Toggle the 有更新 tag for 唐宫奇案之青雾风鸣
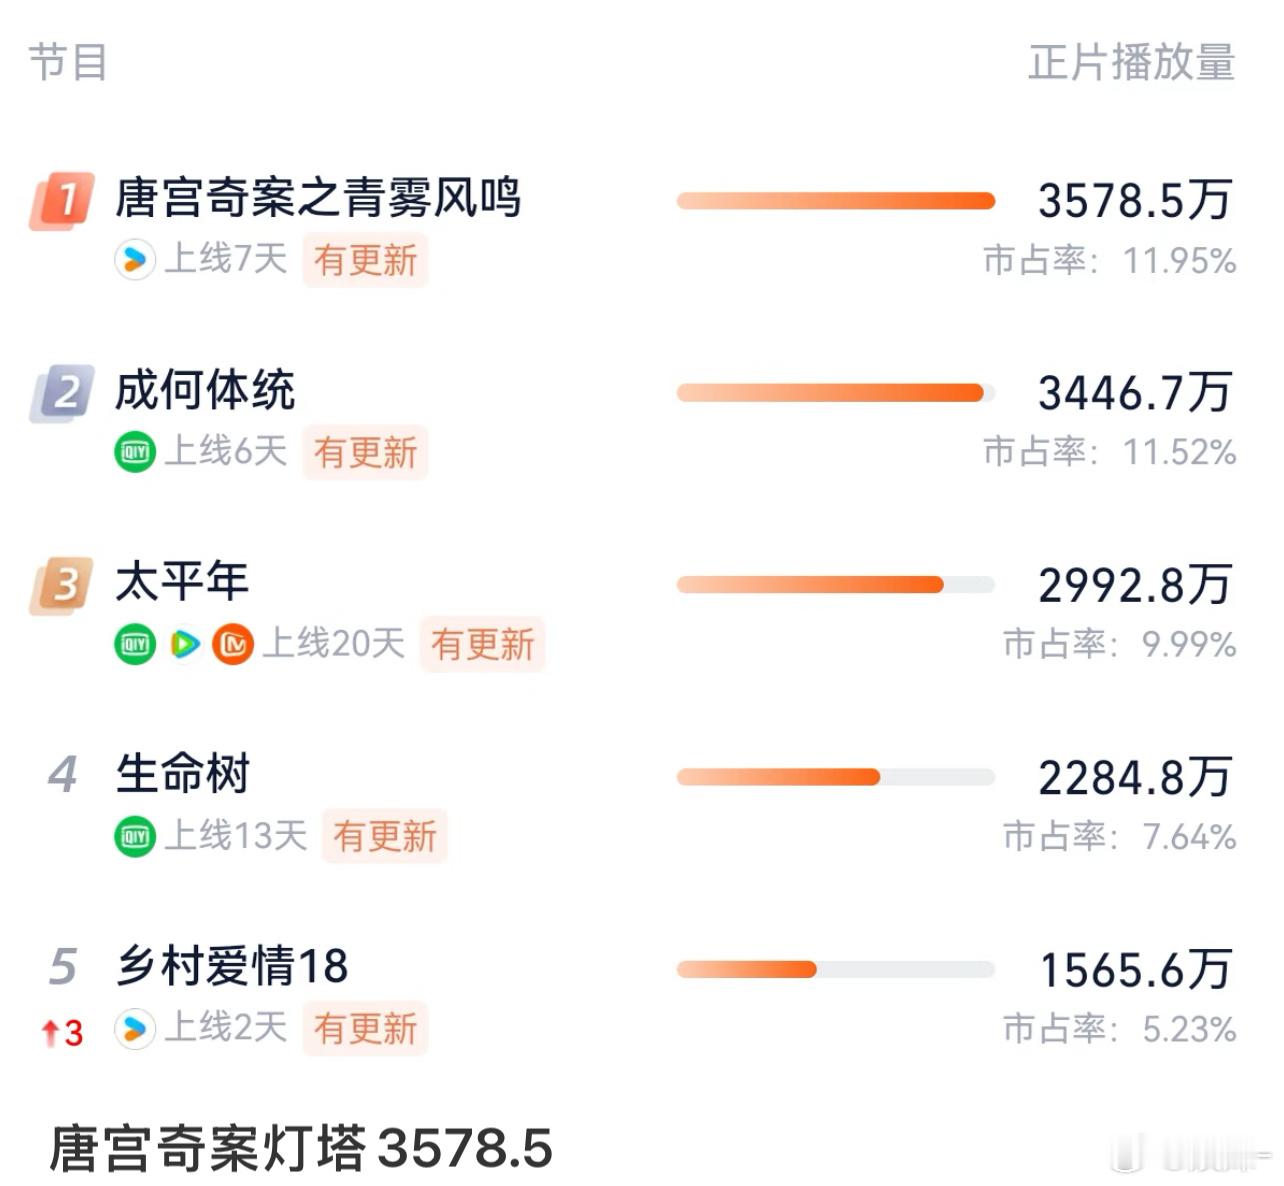 (x=365, y=261)
